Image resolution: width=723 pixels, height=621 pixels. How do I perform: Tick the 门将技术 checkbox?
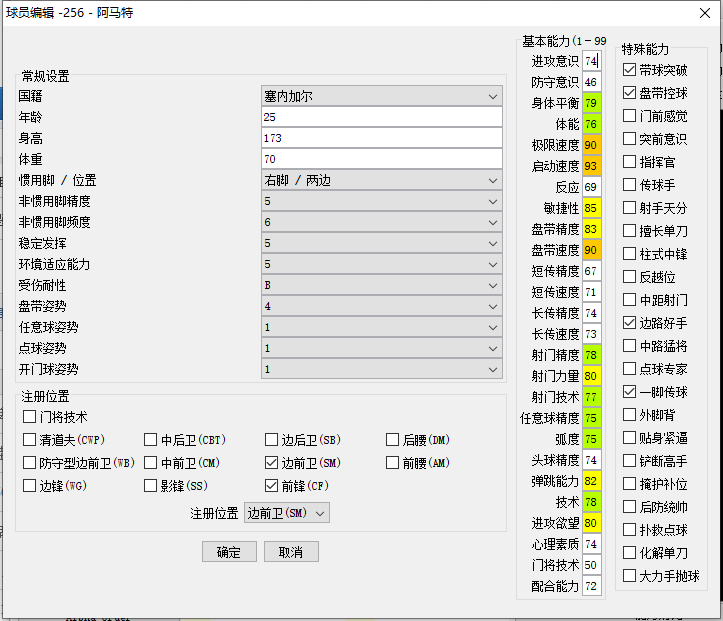30,417
